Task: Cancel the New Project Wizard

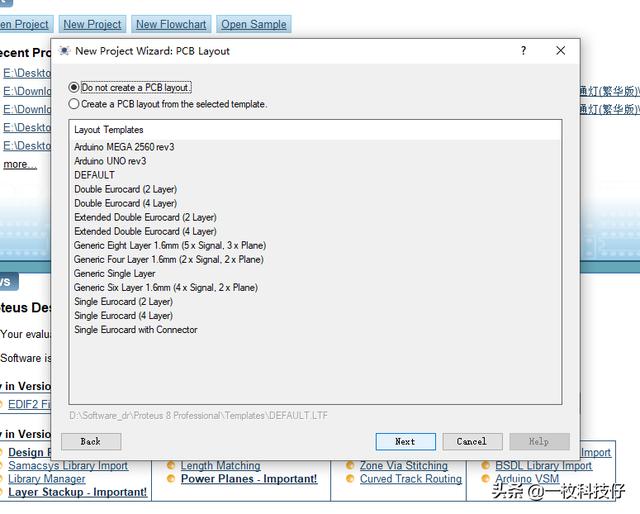Action: point(472,441)
